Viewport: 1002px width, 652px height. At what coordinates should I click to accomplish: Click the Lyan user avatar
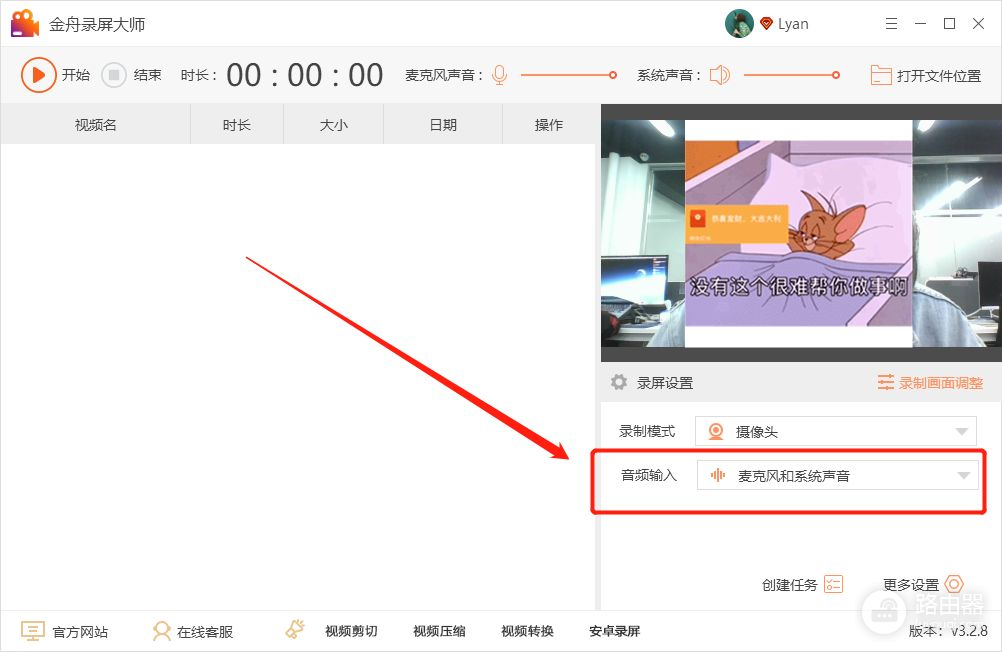click(739, 24)
